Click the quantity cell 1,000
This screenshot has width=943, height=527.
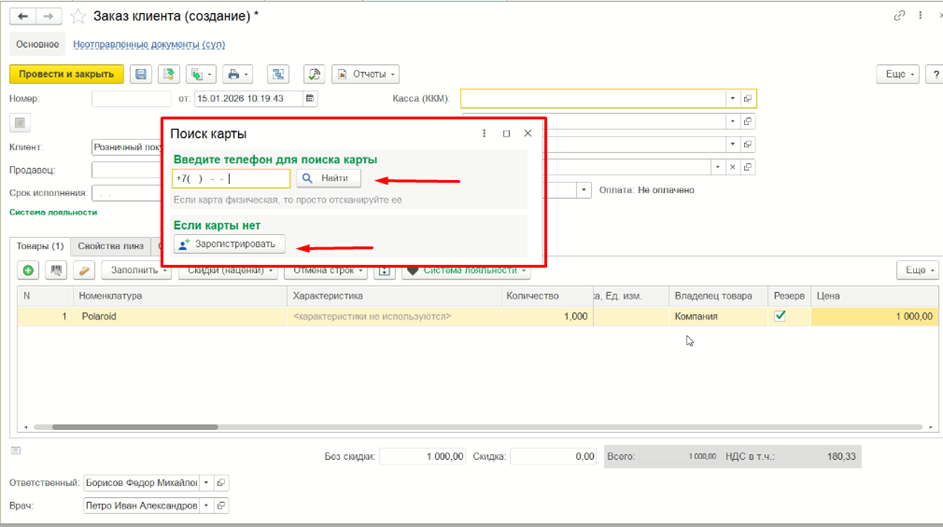point(547,316)
